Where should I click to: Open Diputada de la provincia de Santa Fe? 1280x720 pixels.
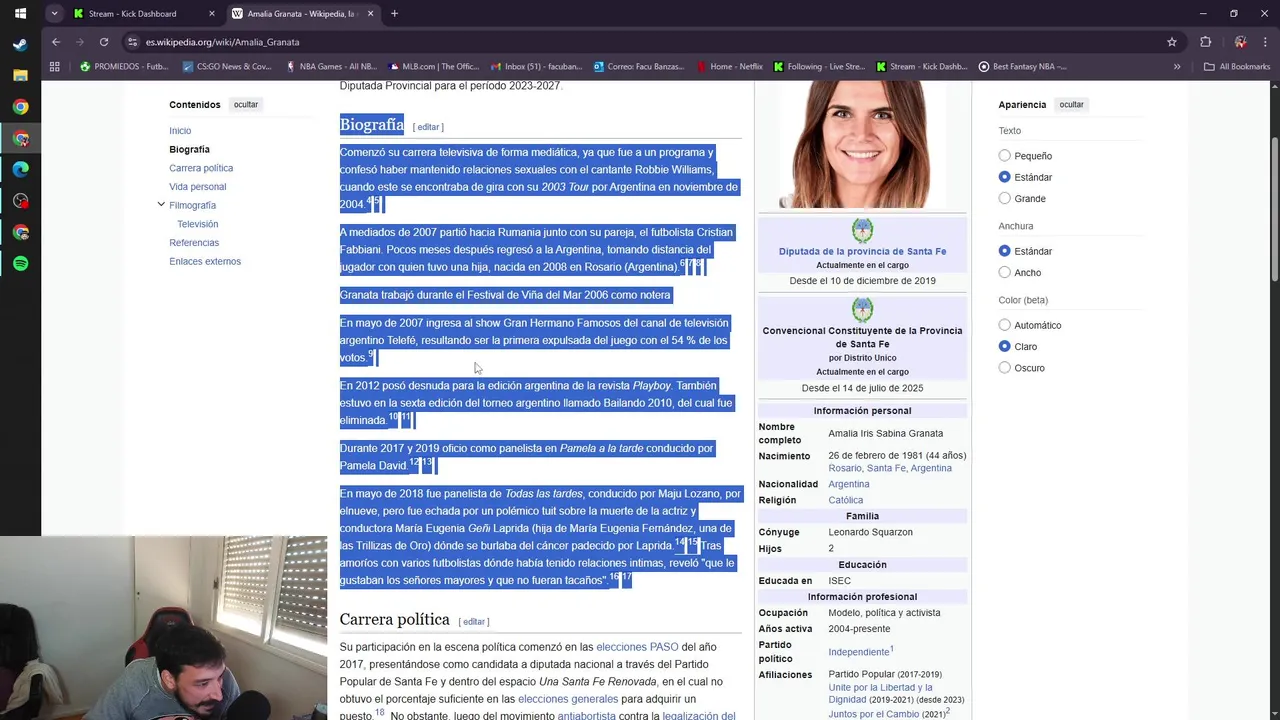coord(862,251)
